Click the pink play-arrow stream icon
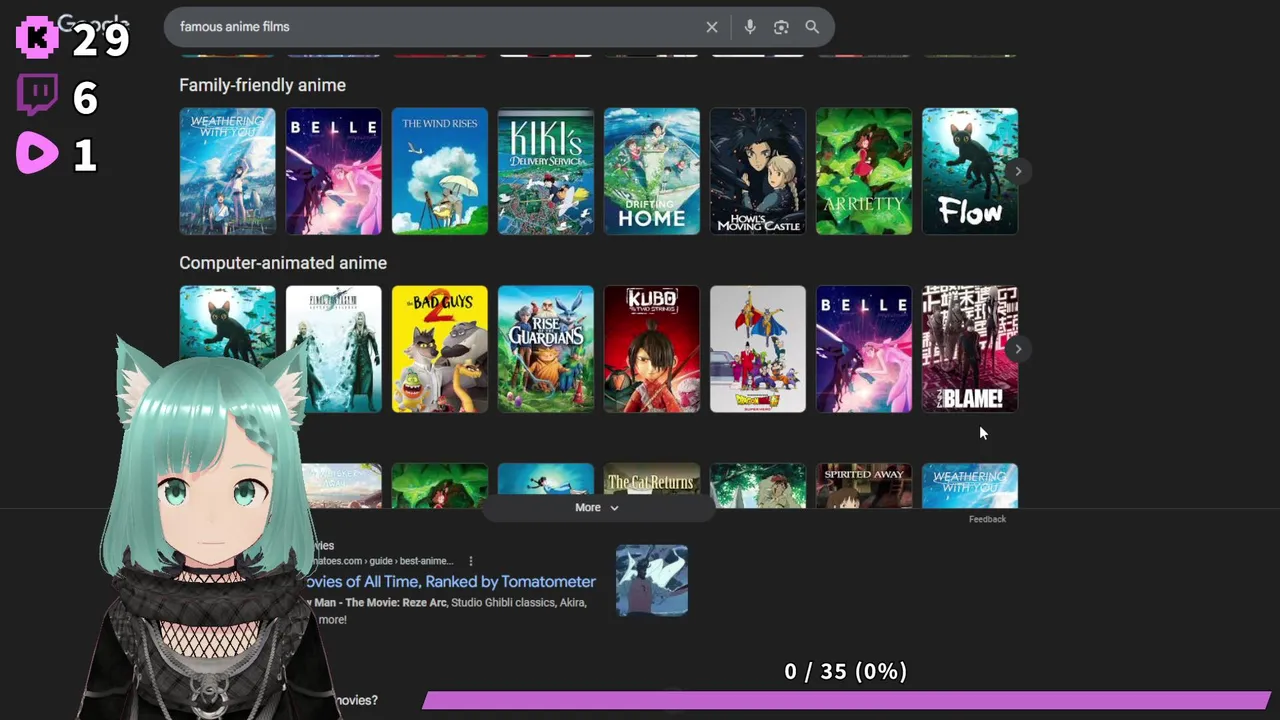The width and height of the screenshot is (1280, 720). coord(37,154)
